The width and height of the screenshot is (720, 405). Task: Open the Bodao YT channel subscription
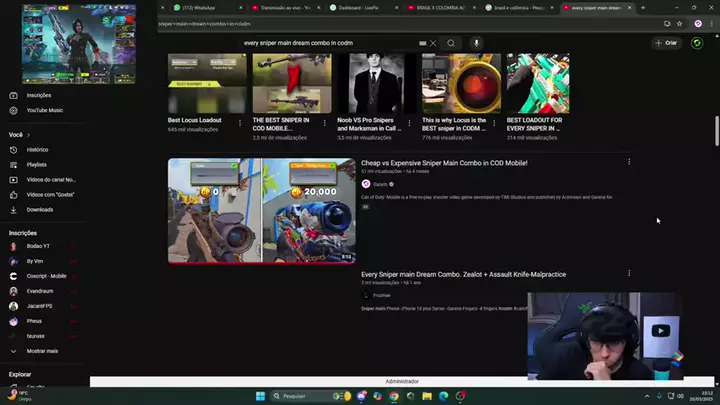click(38, 246)
